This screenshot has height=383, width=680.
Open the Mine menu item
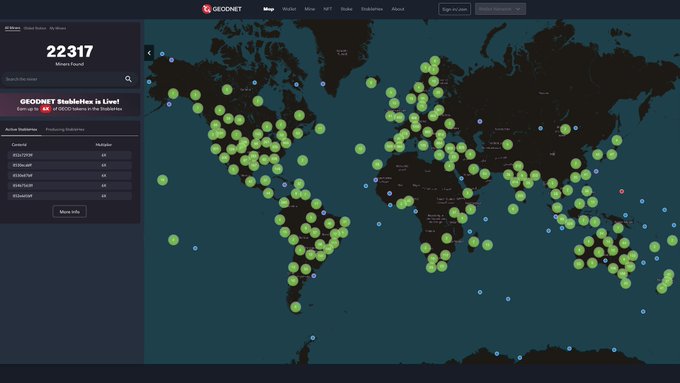click(x=310, y=9)
